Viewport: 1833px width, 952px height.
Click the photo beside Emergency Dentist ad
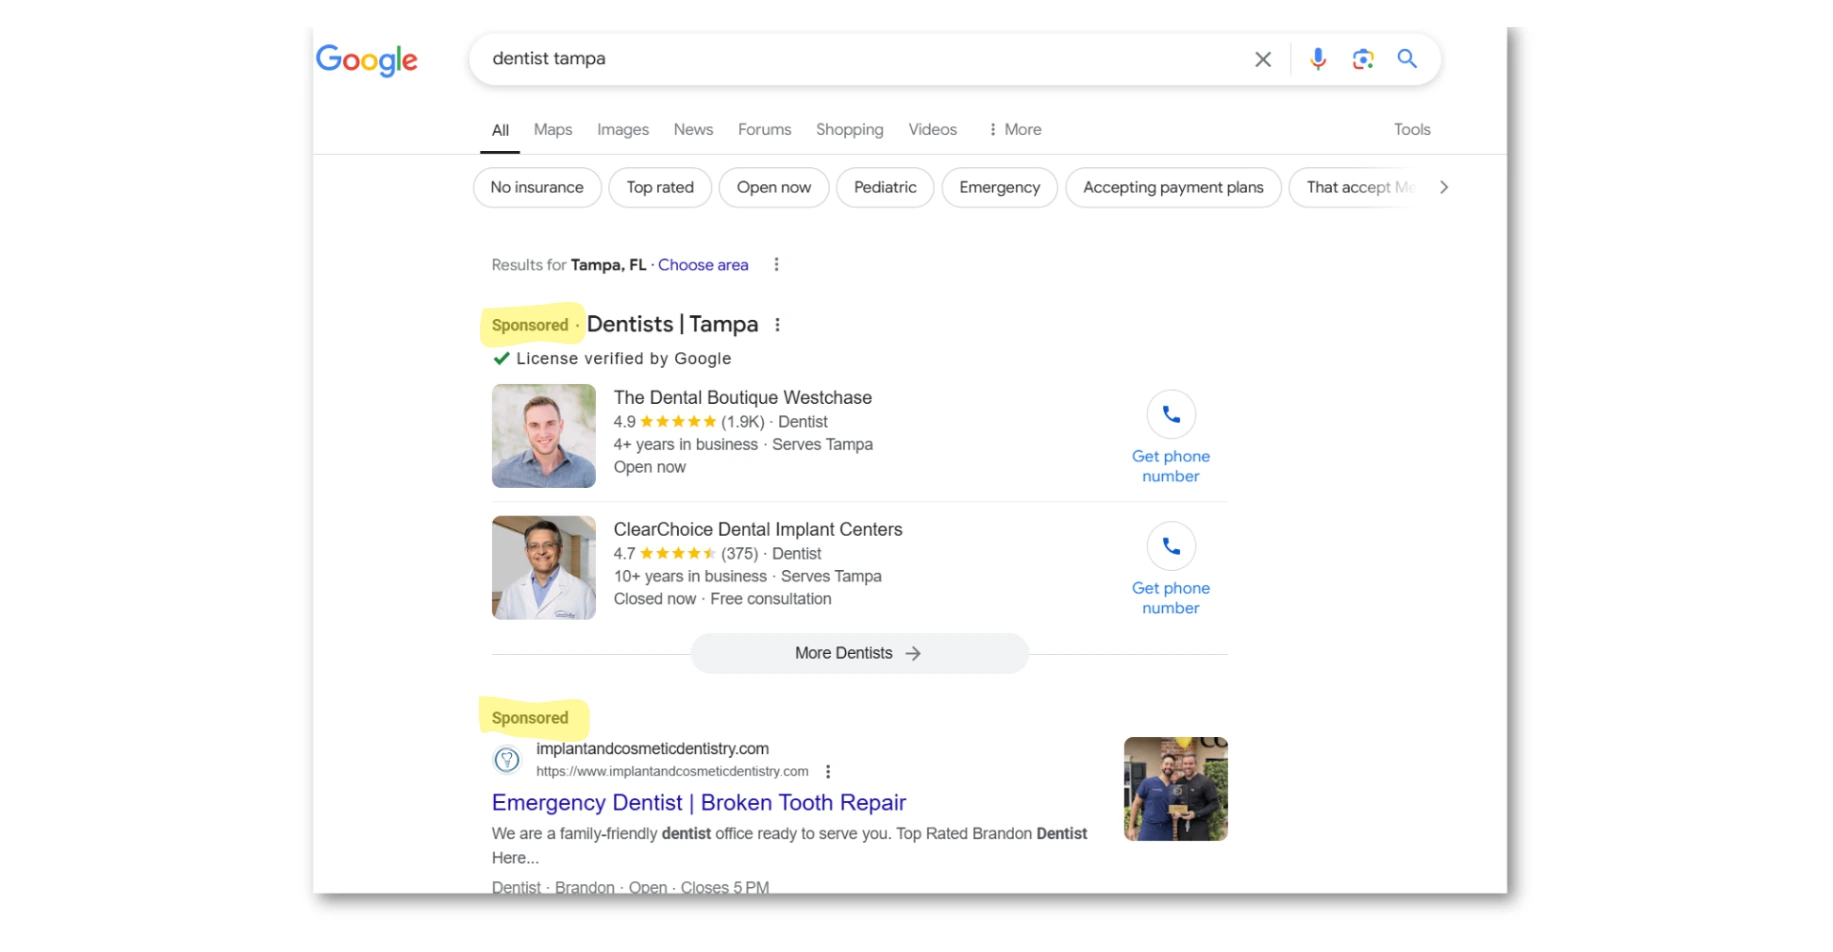coord(1176,790)
